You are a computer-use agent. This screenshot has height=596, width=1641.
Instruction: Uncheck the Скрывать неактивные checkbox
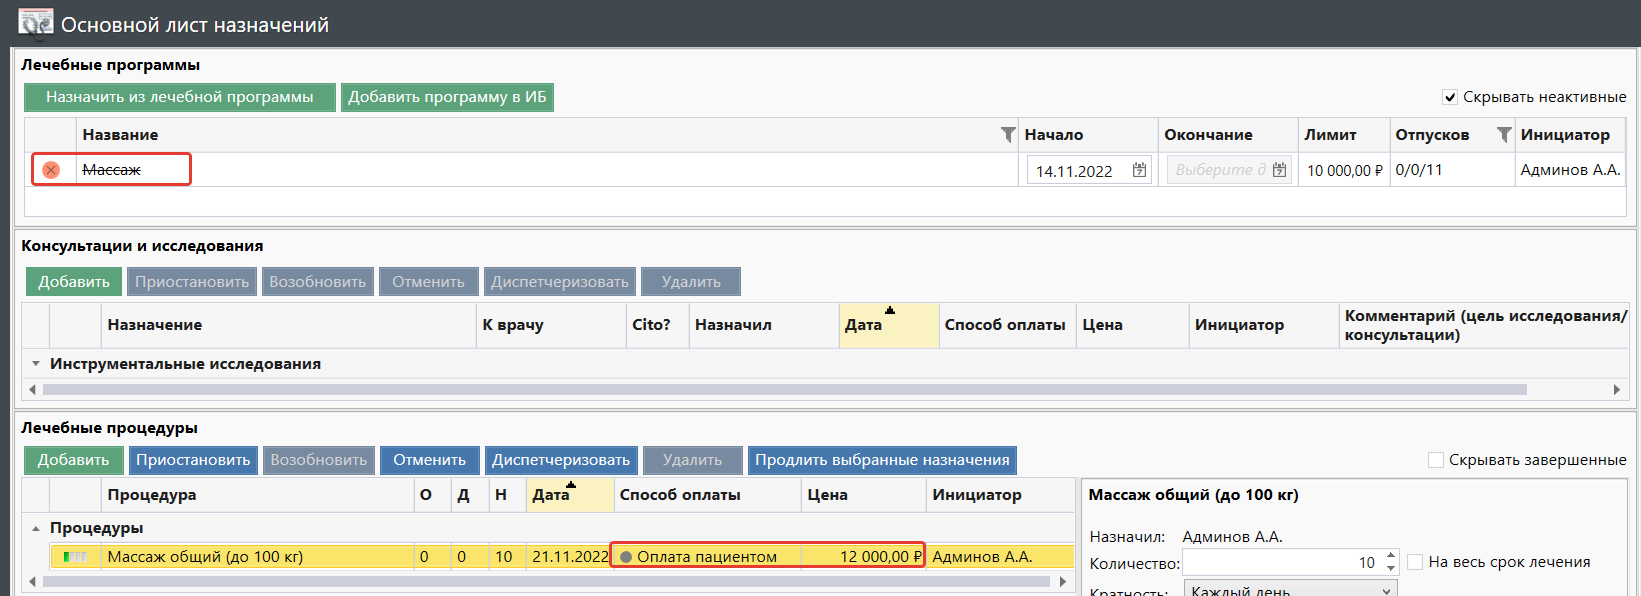pos(1450,97)
